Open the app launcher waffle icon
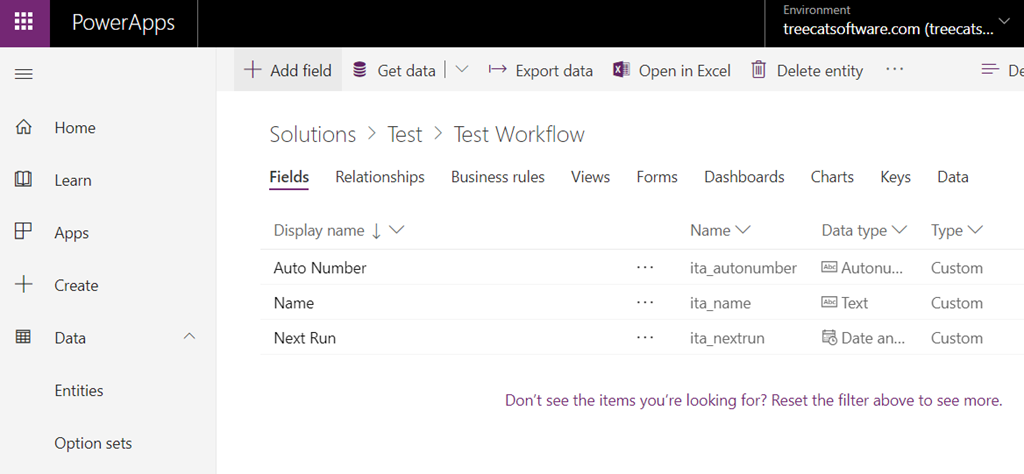1024x474 pixels. point(24,23)
